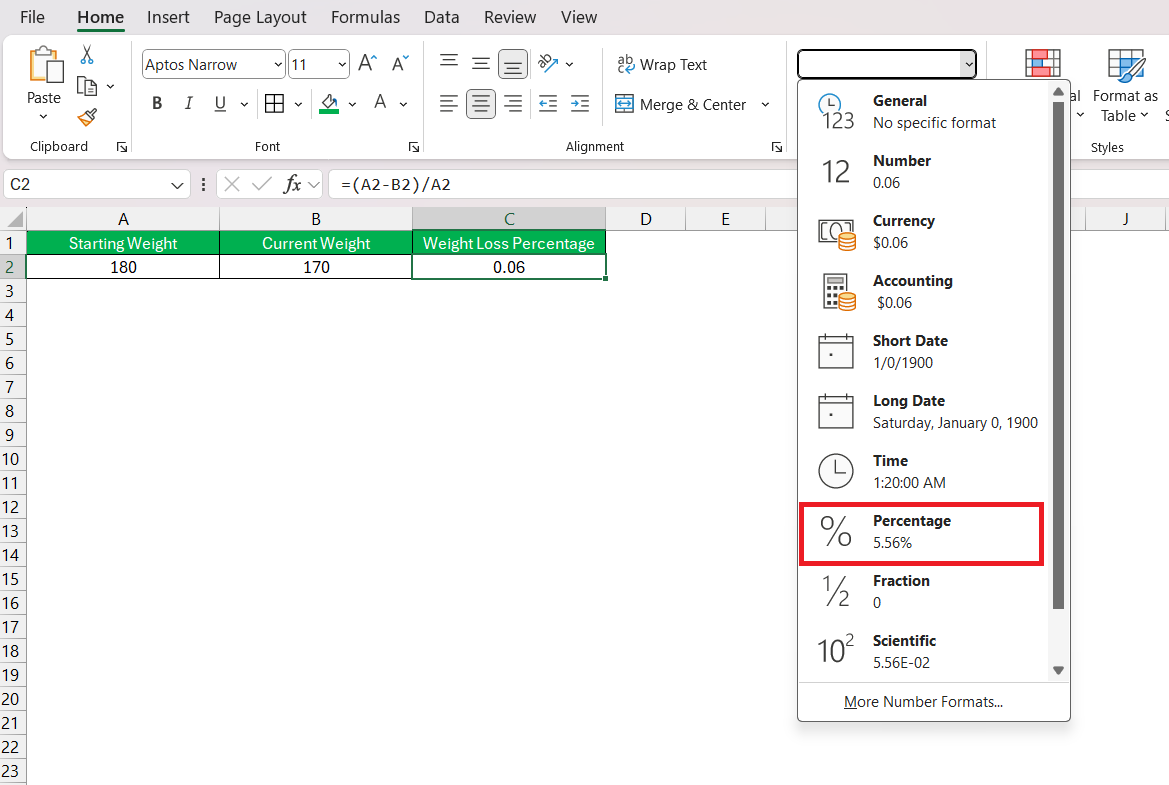Viewport: 1169px width, 785px height.
Task: Open Font Color dropdown arrow
Action: pyautogui.click(x=403, y=104)
